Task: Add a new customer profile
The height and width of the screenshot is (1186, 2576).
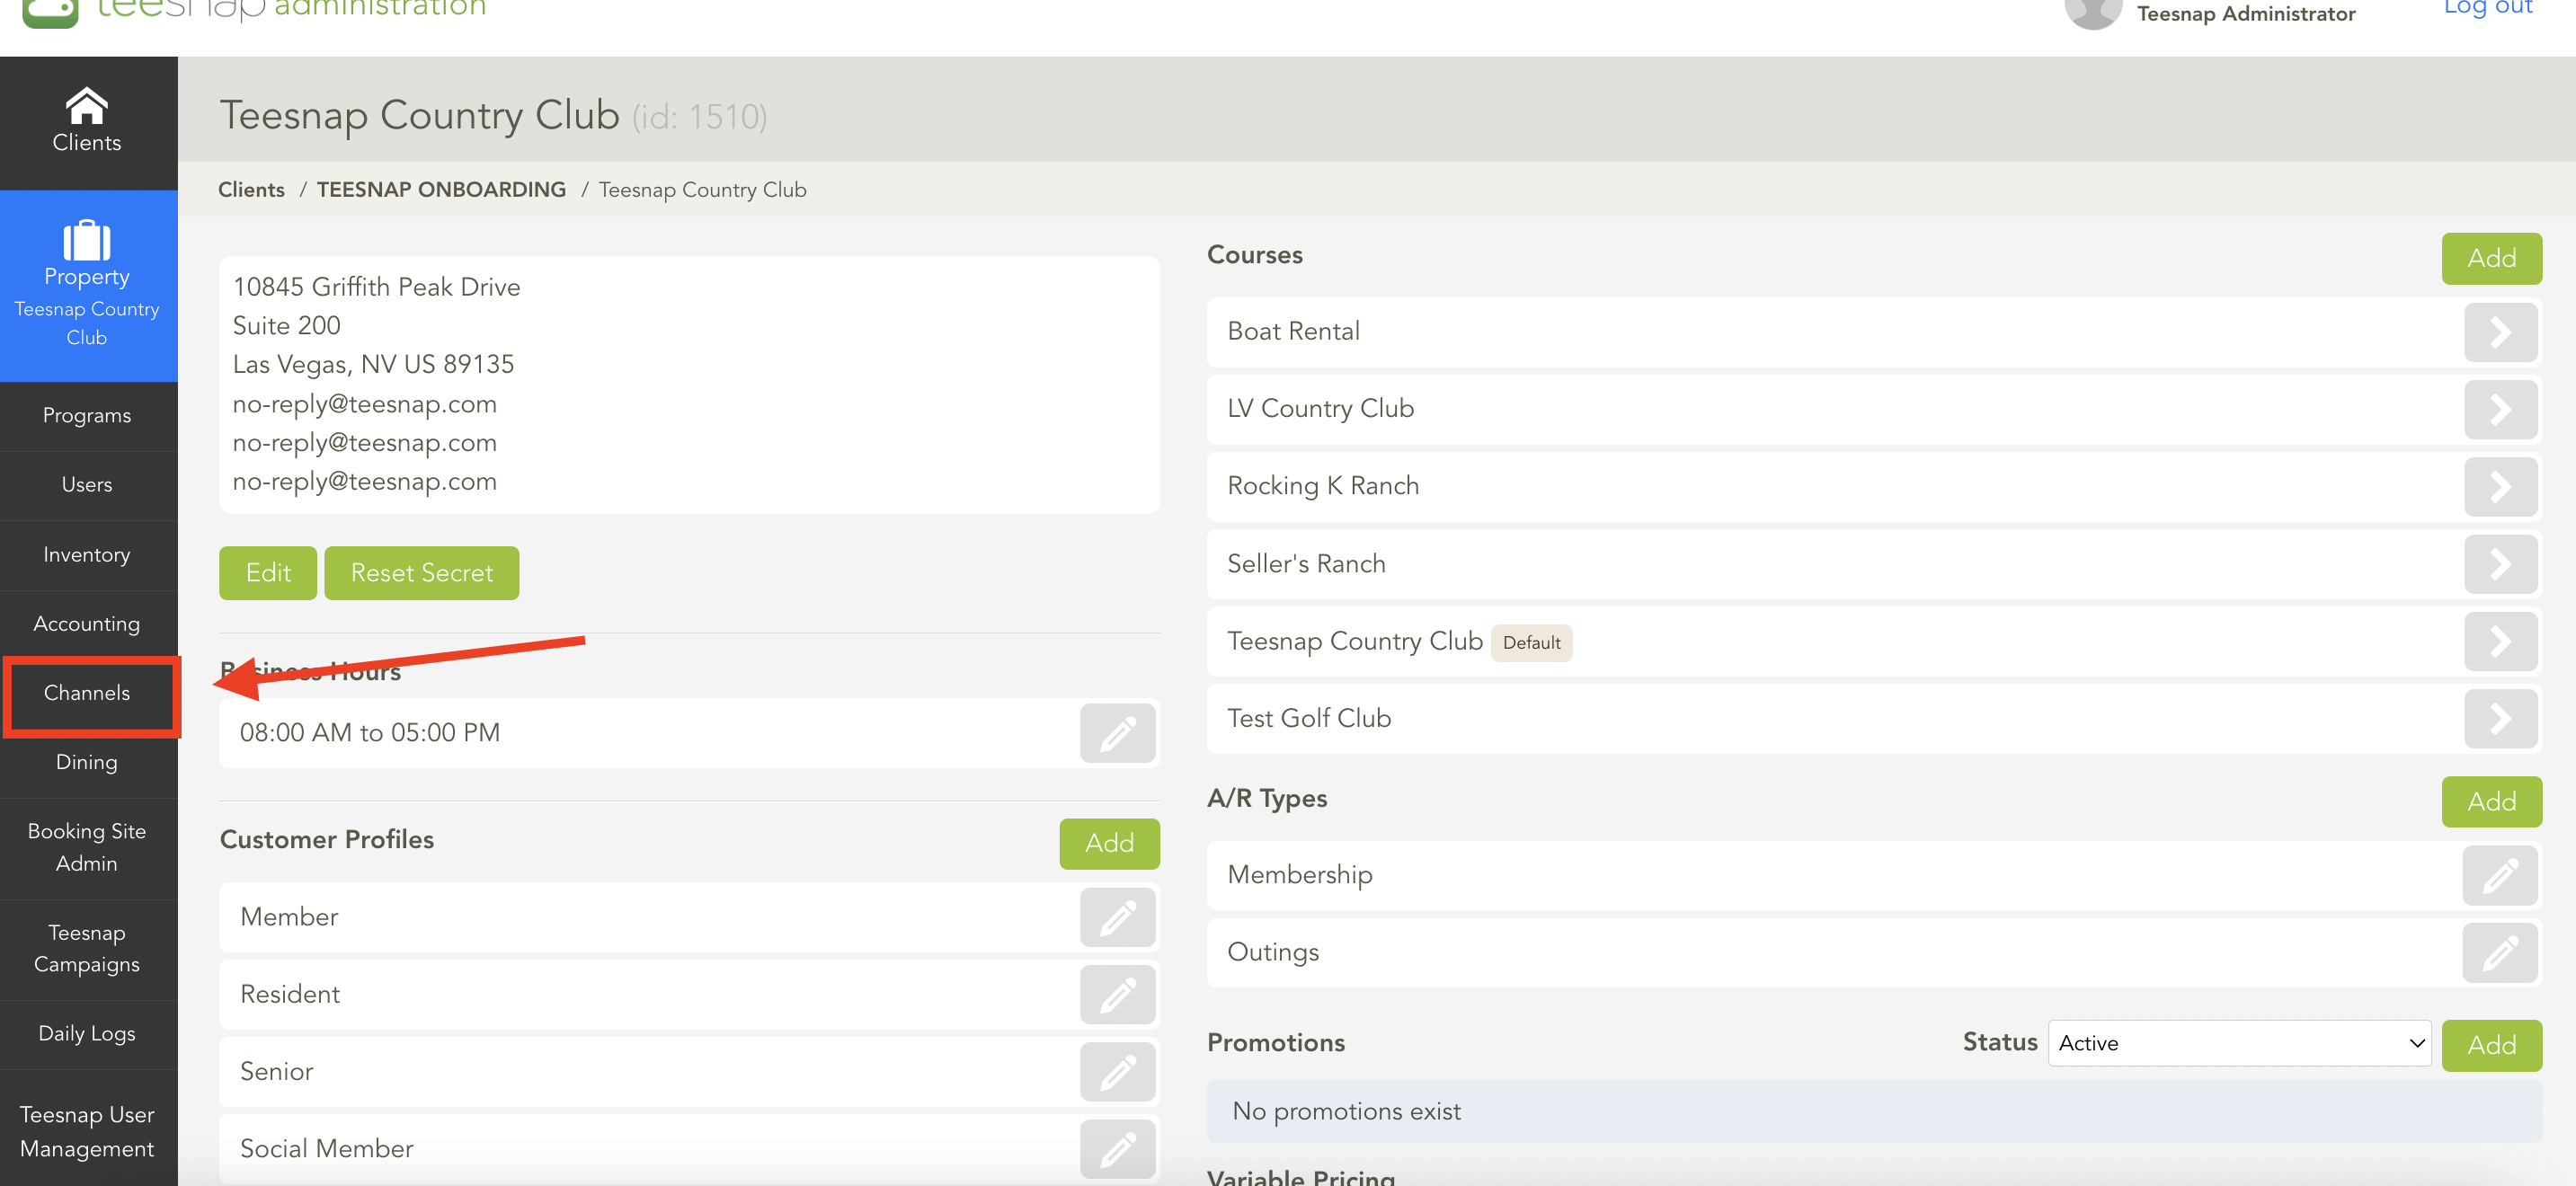Action: point(1109,843)
